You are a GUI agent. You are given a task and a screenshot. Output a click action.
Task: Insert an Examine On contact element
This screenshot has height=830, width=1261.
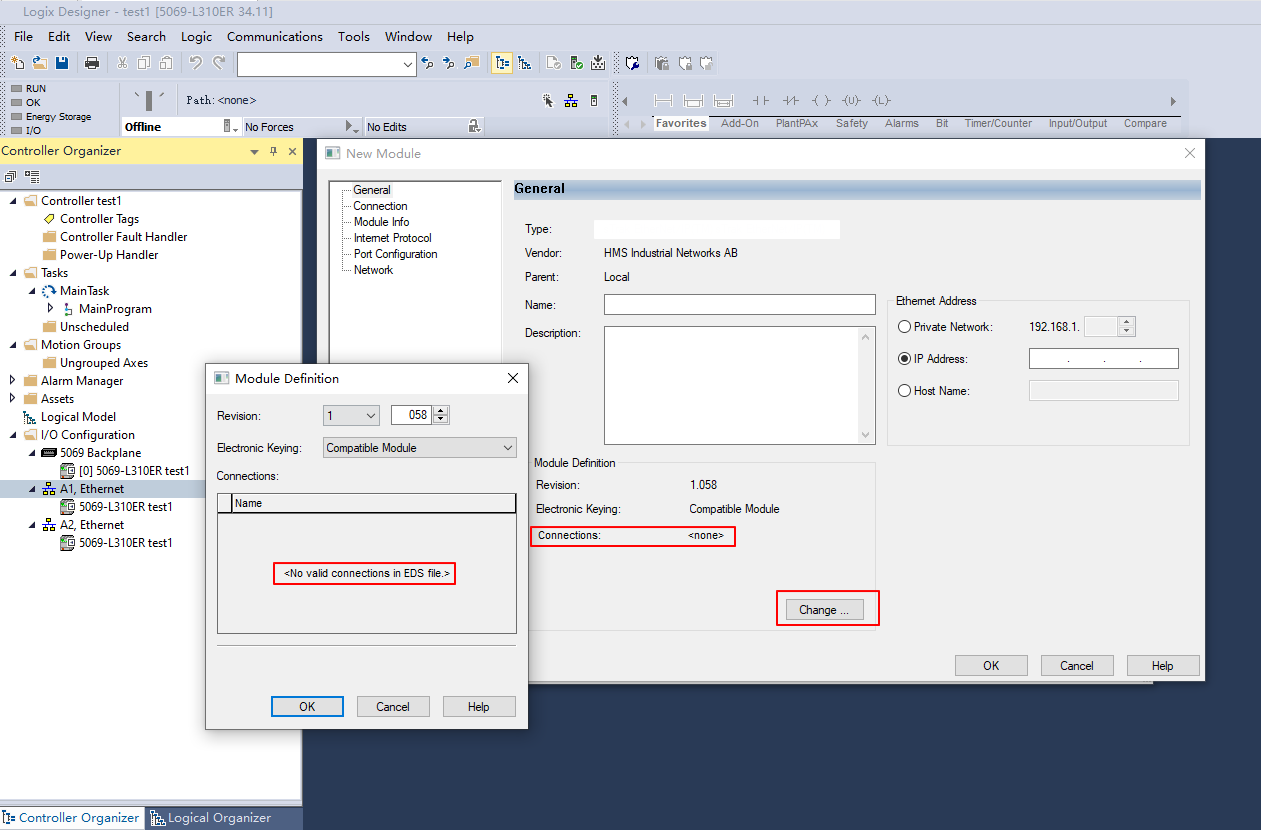click(761, 100)
